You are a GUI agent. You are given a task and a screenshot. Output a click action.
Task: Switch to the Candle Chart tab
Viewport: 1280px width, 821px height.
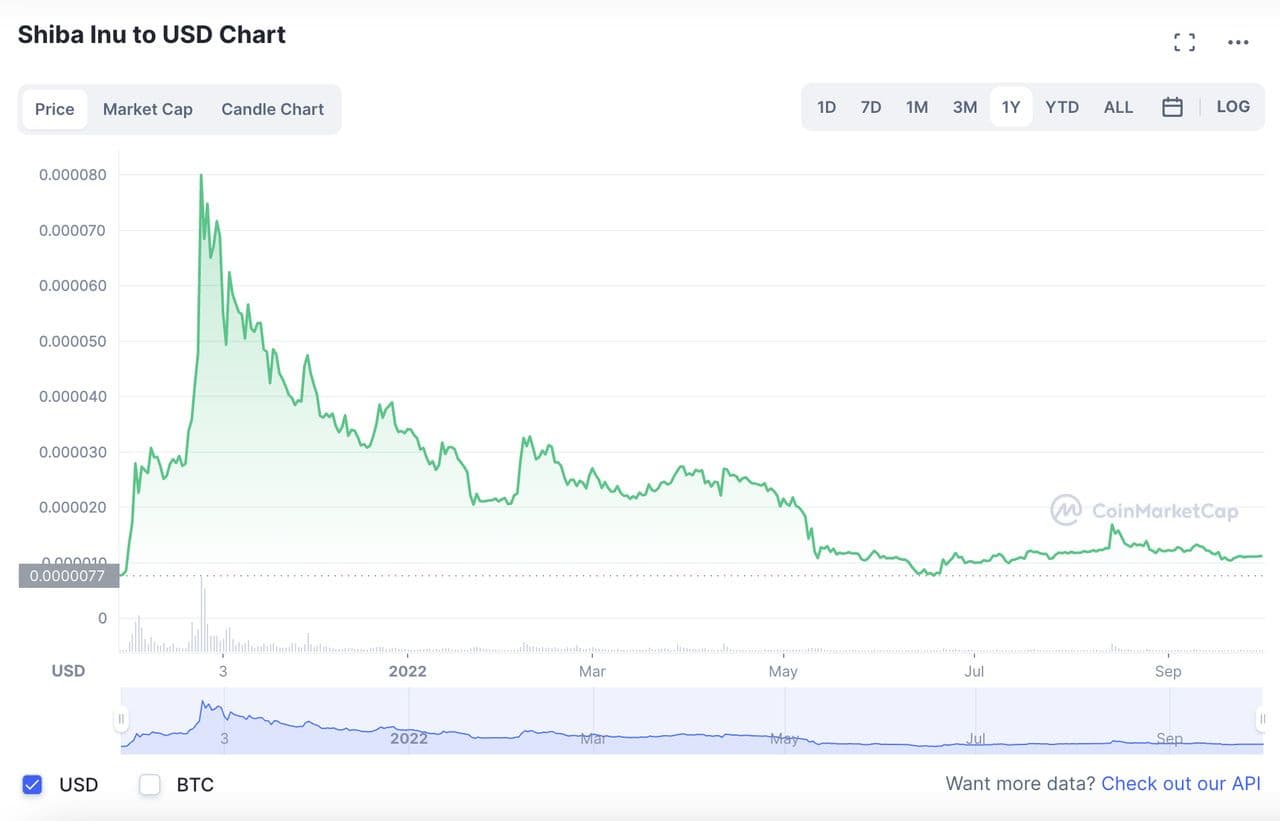272,109
